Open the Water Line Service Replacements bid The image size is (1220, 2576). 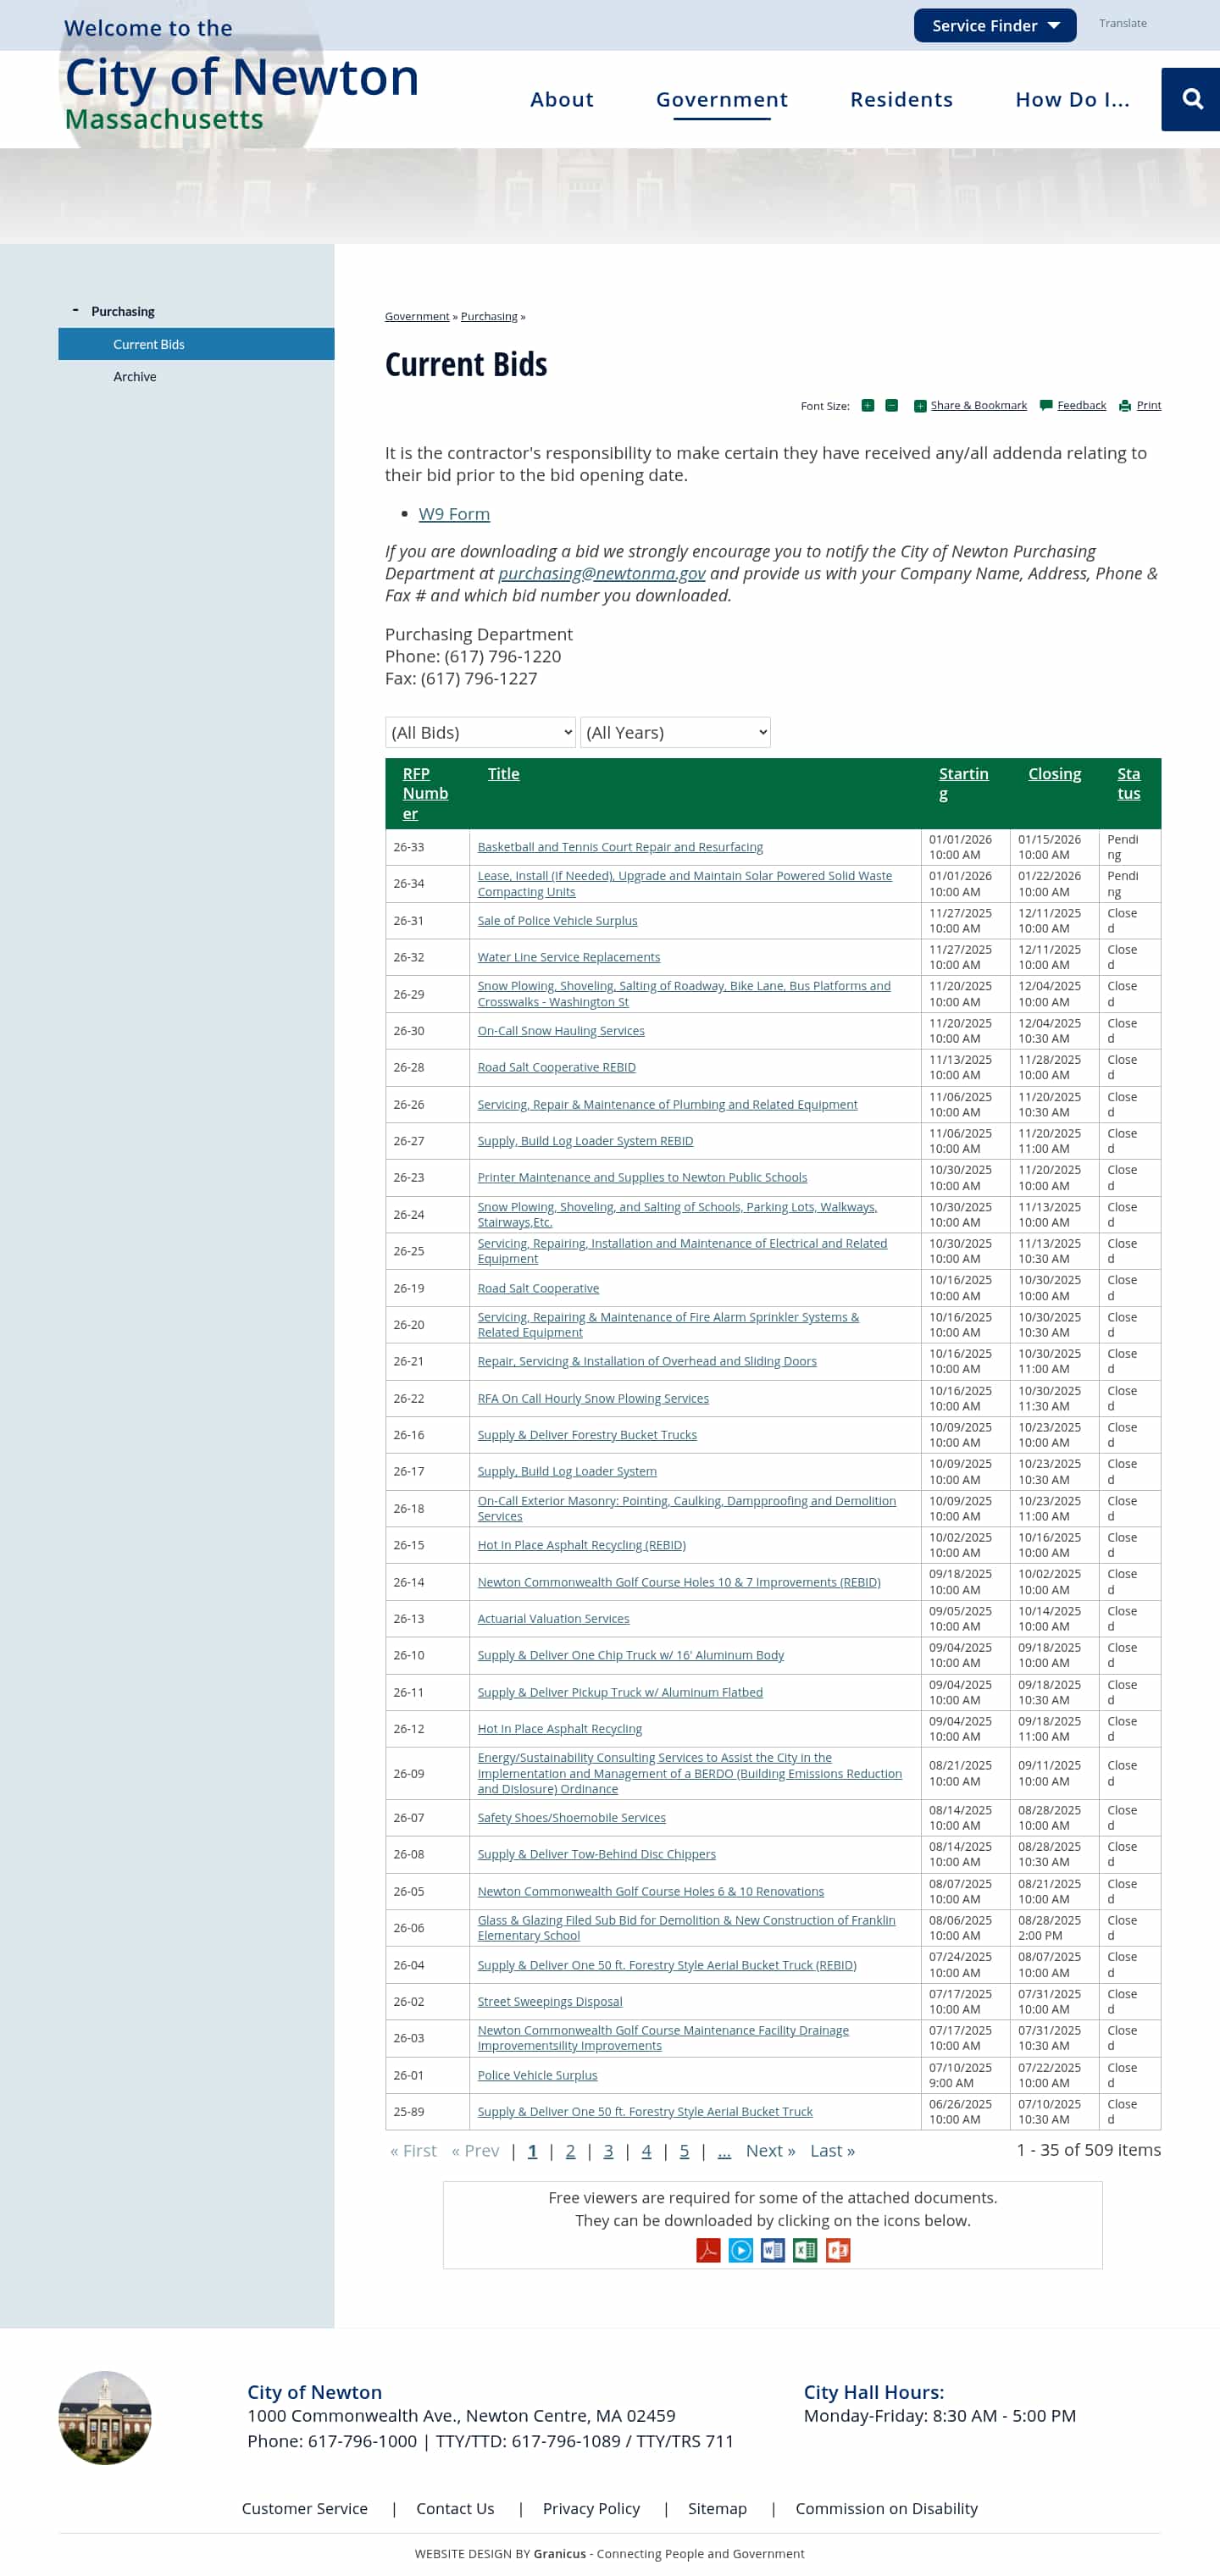click(568, 957)
